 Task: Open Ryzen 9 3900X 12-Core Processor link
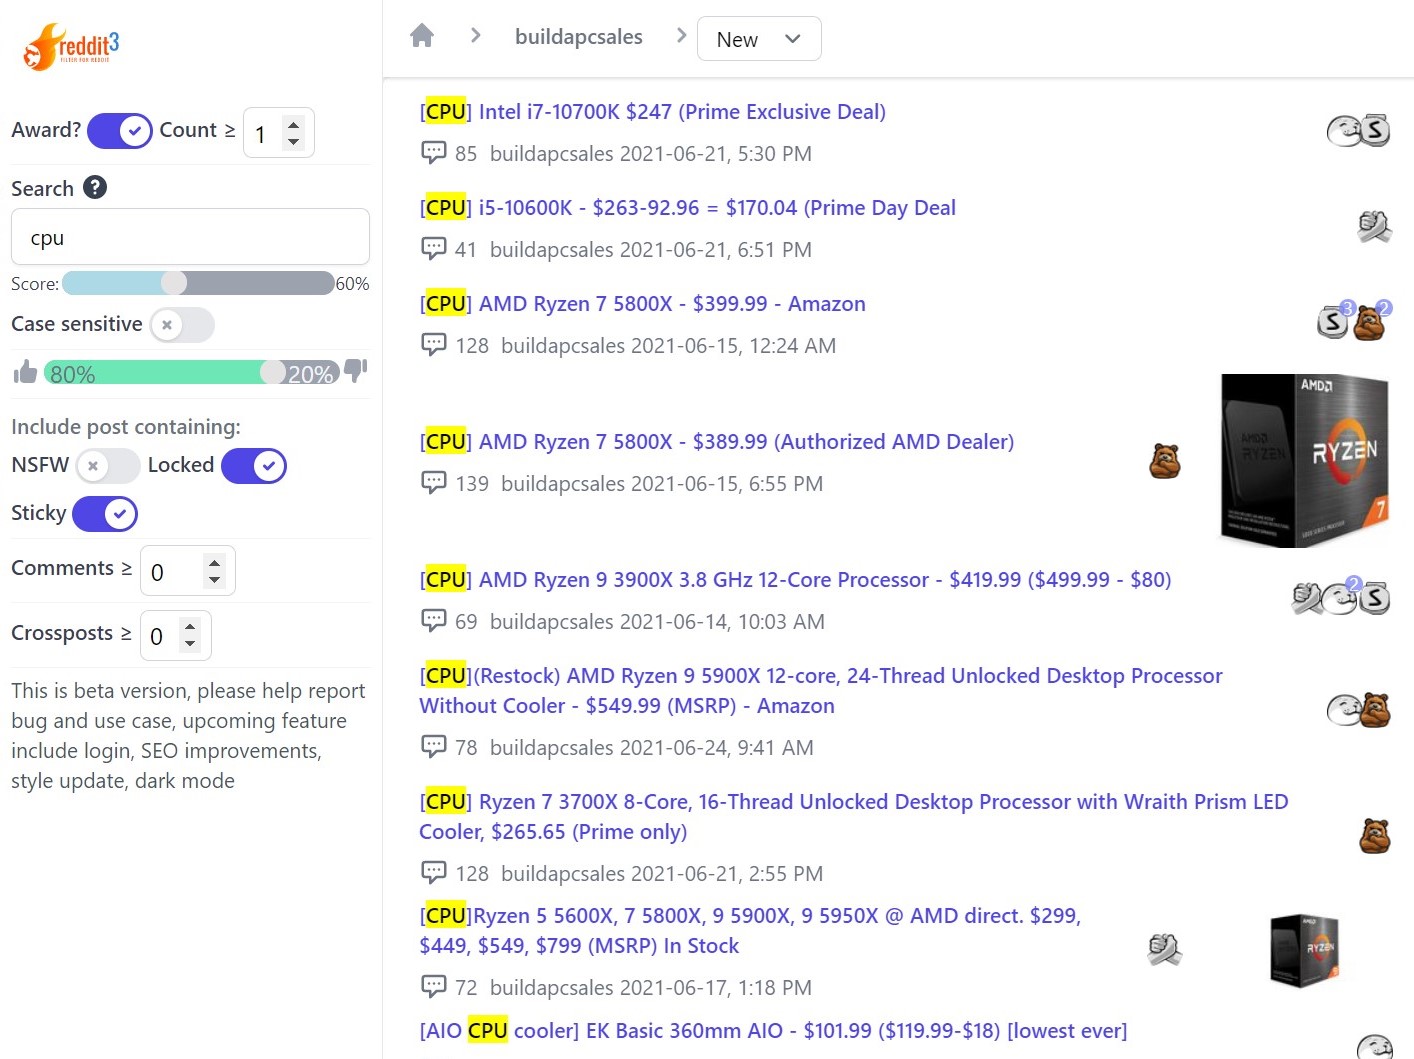pos(795,579)
